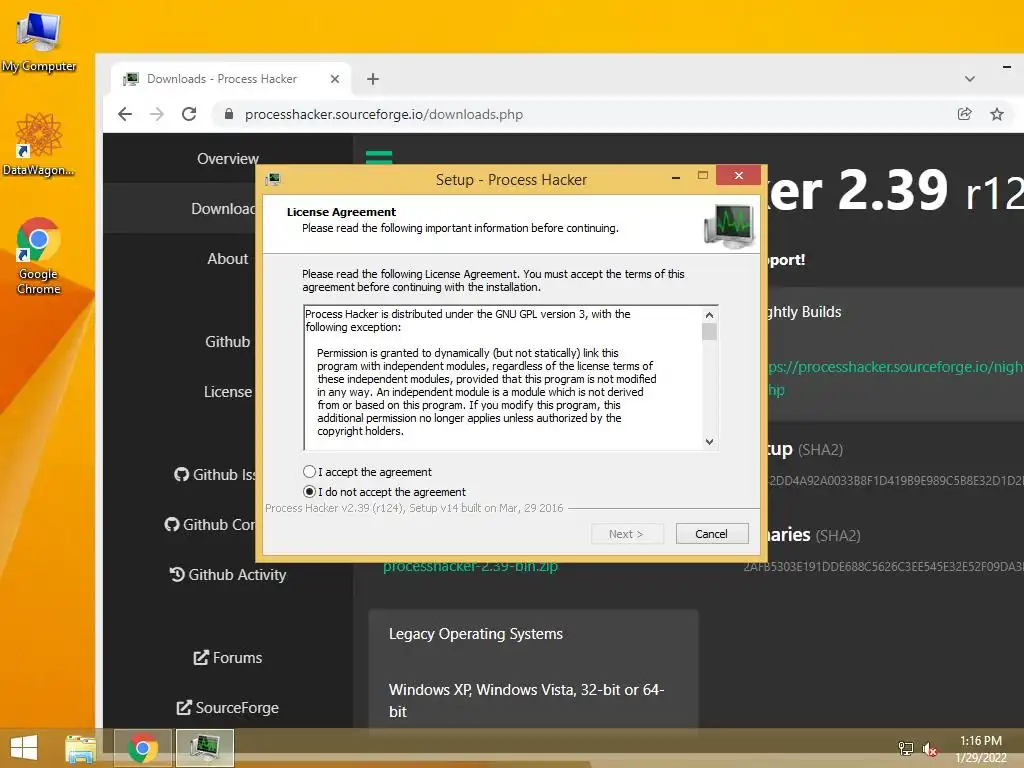Open Github Activity sidebar link
This screenshot has height=768, width=1024.
[x=228, y=575]
